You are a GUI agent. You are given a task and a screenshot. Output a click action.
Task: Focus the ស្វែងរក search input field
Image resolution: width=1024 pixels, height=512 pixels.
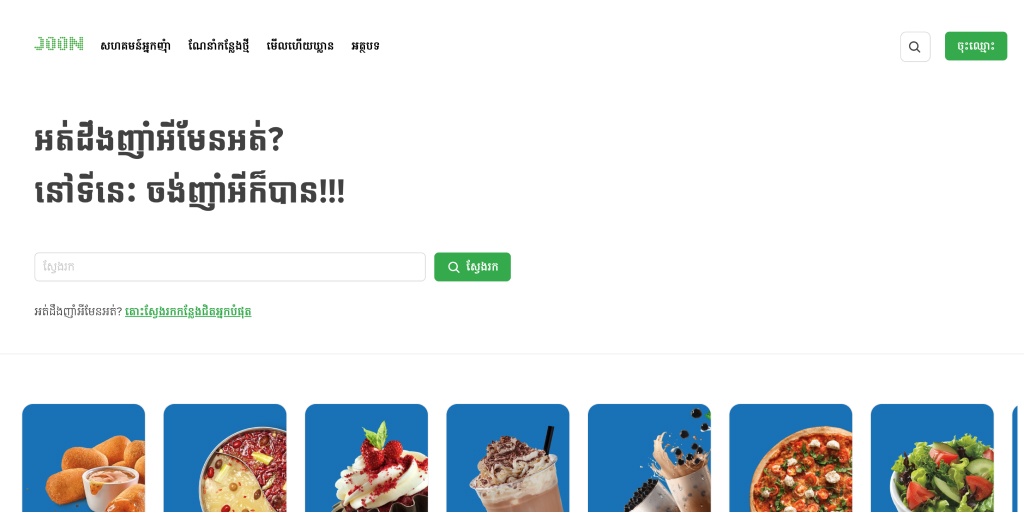230,267
